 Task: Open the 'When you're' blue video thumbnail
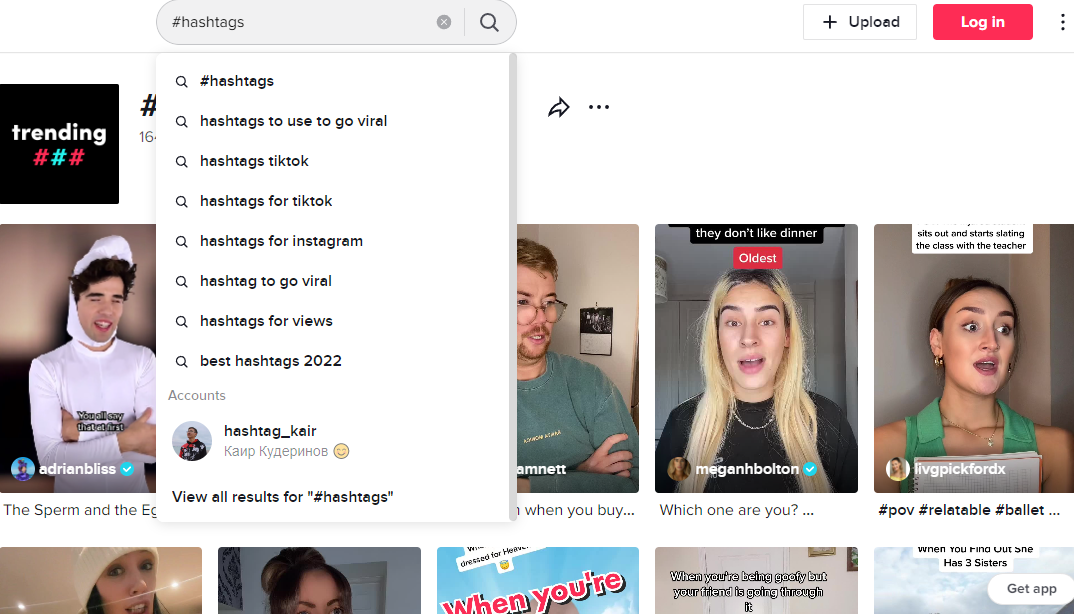click(538, 580)
